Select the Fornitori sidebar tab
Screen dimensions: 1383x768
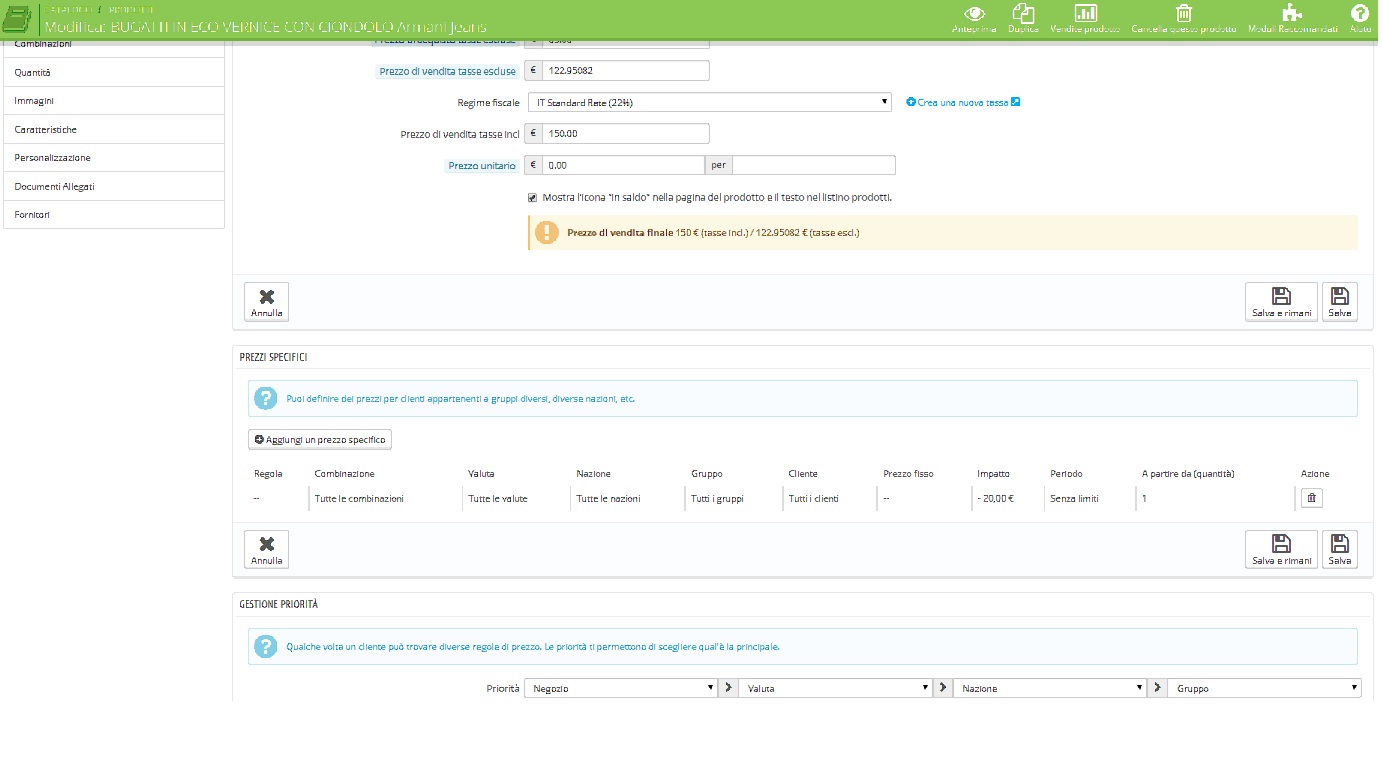tap(113, 215)
